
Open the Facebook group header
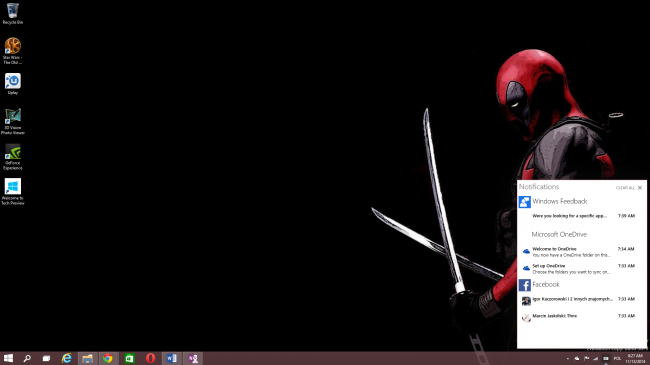(x=546, y=284)
